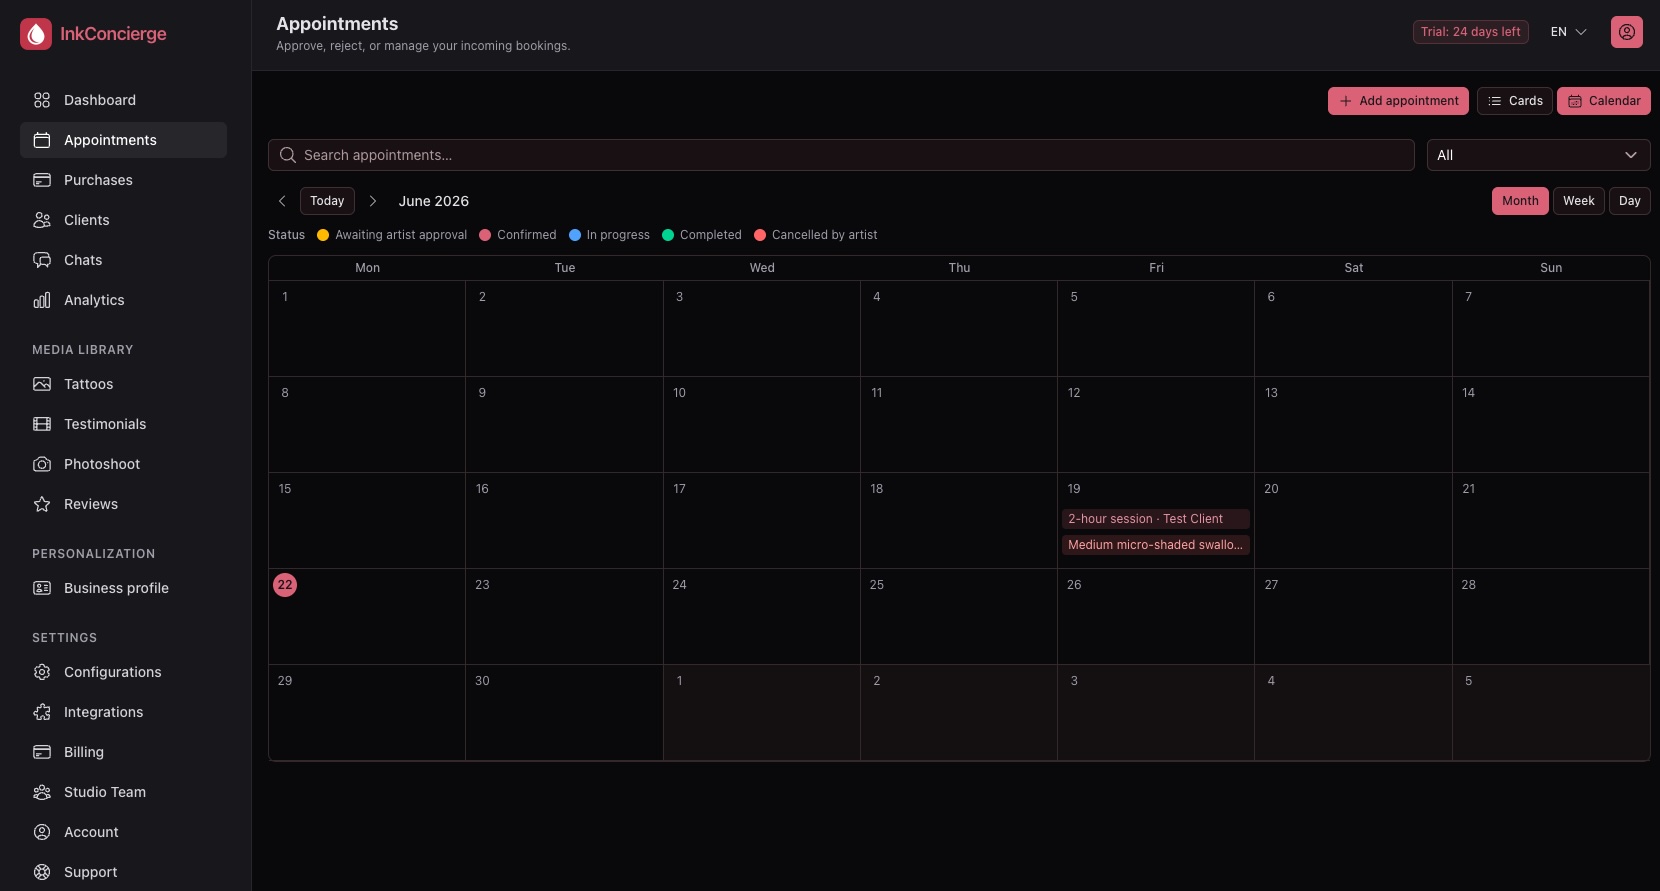Click the MEDIA LIBRARY section heading
Viewport: 1660px width, 891px height.
tap(83, 350)
